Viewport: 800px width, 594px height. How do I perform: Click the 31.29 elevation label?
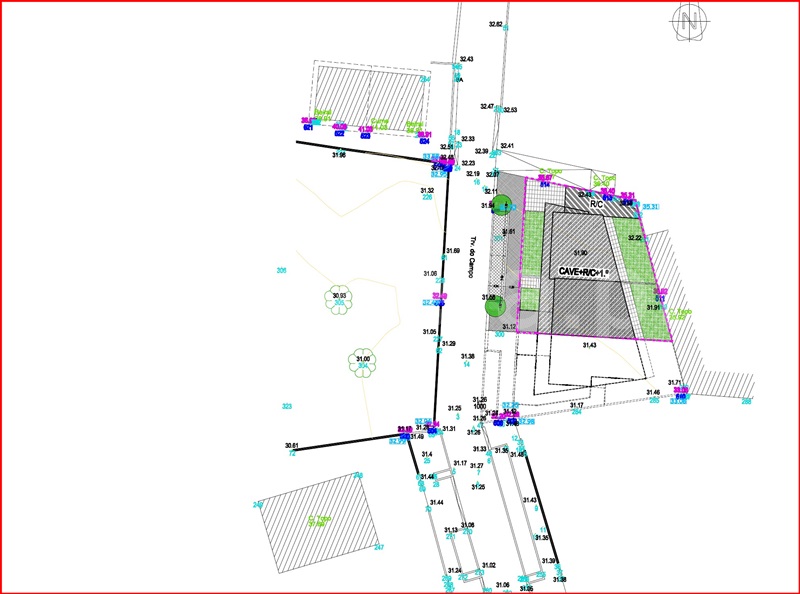click(448, 344)
